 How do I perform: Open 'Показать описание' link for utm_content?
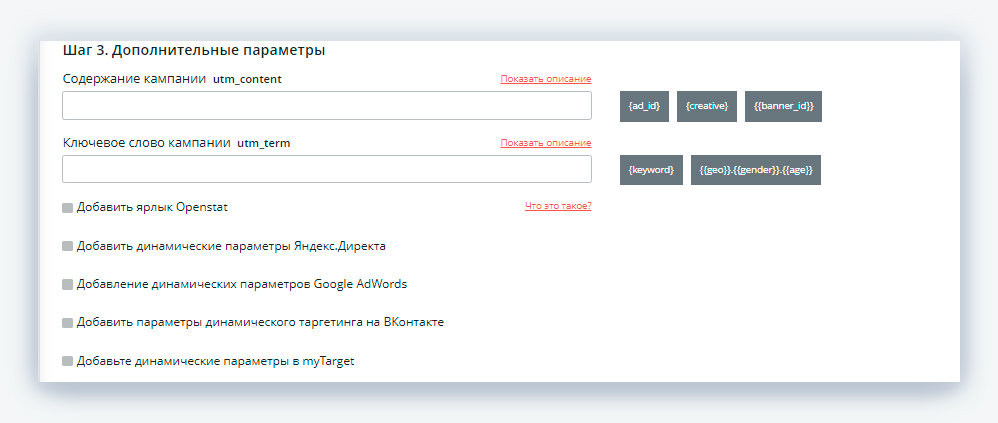[546, 79]
